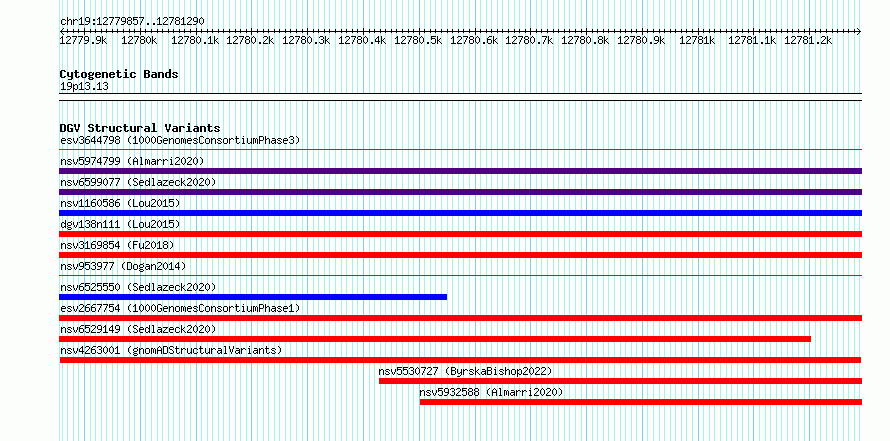Select the nsv953977 (Dogan2014) label
890x441 pixels.
pyautogui.click(x=123, y=266)
